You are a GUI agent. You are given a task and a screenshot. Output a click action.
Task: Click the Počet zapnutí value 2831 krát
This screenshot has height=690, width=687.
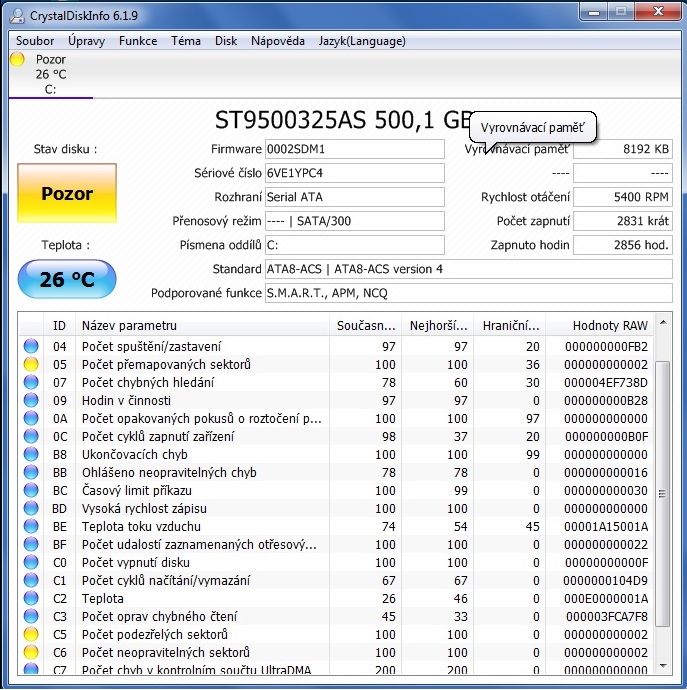tap(623, 221)
